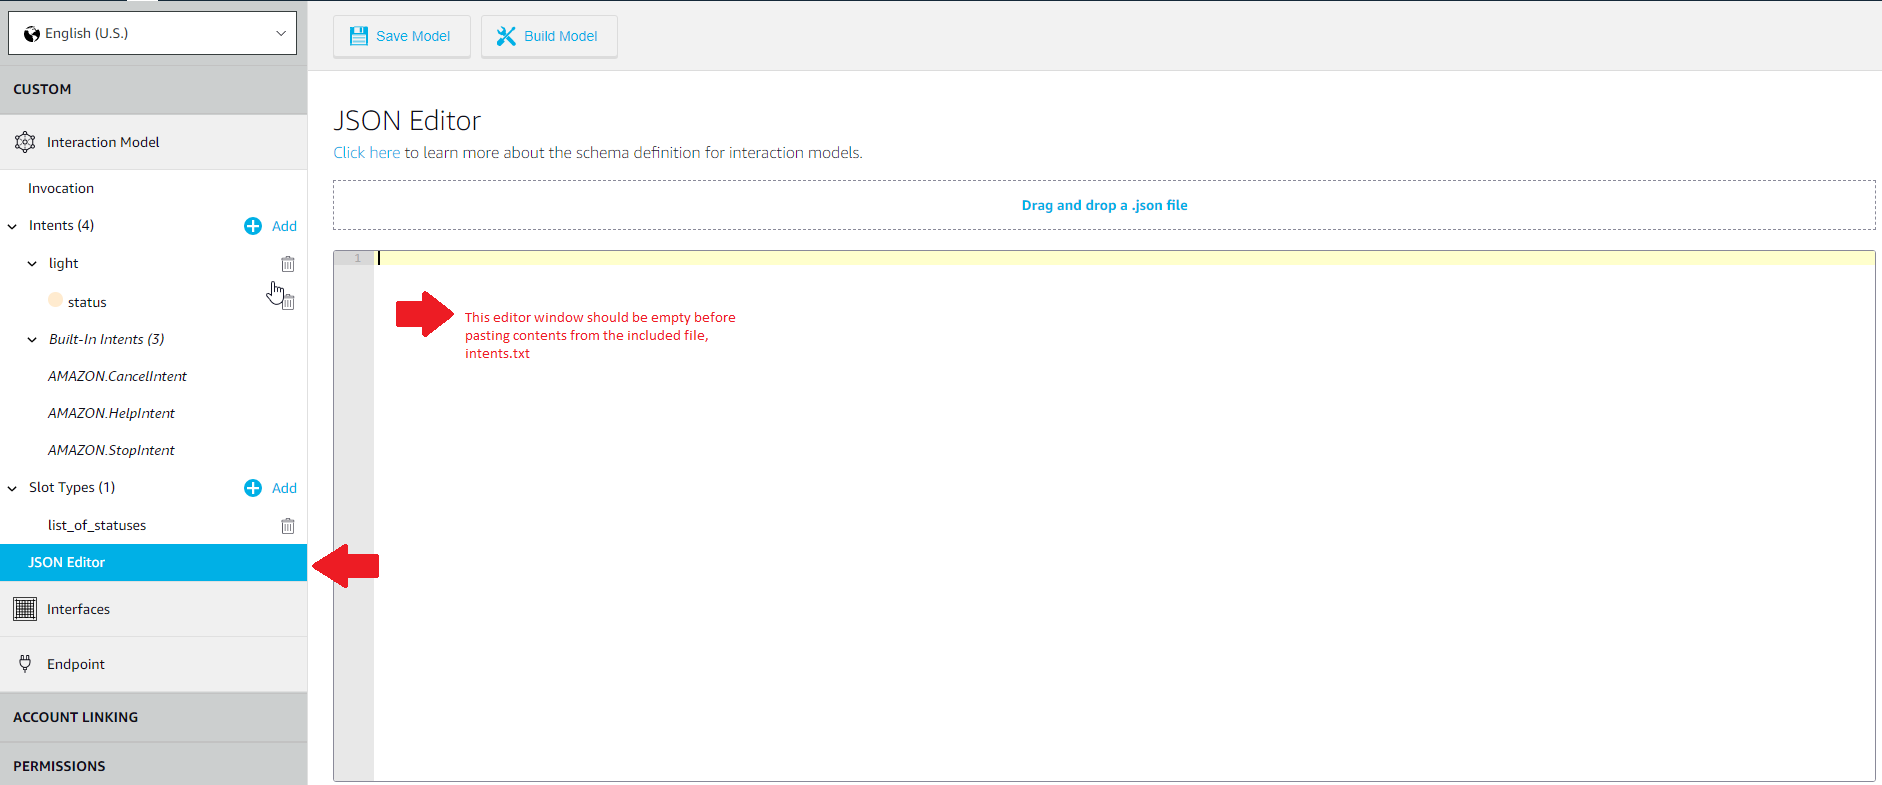Image resolution: width=1882 pixels, height=785 pixels.
Task: Open the English (U.S.) language dropdown
Action: [x=152, y=33]
